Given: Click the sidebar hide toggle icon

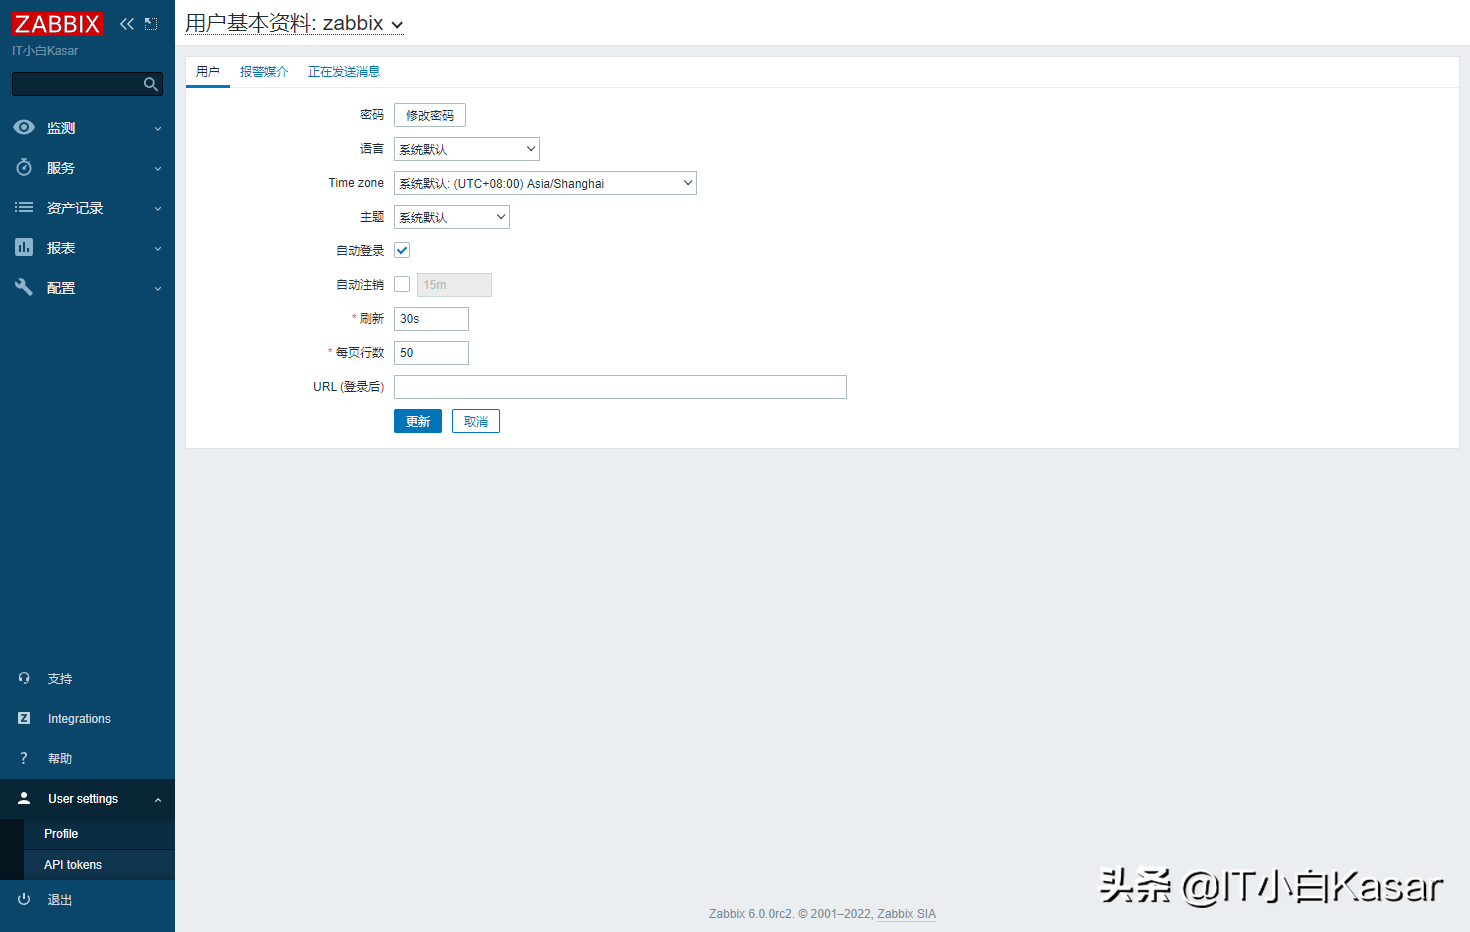Looking at the screenshot, I should tap(151, 24).
